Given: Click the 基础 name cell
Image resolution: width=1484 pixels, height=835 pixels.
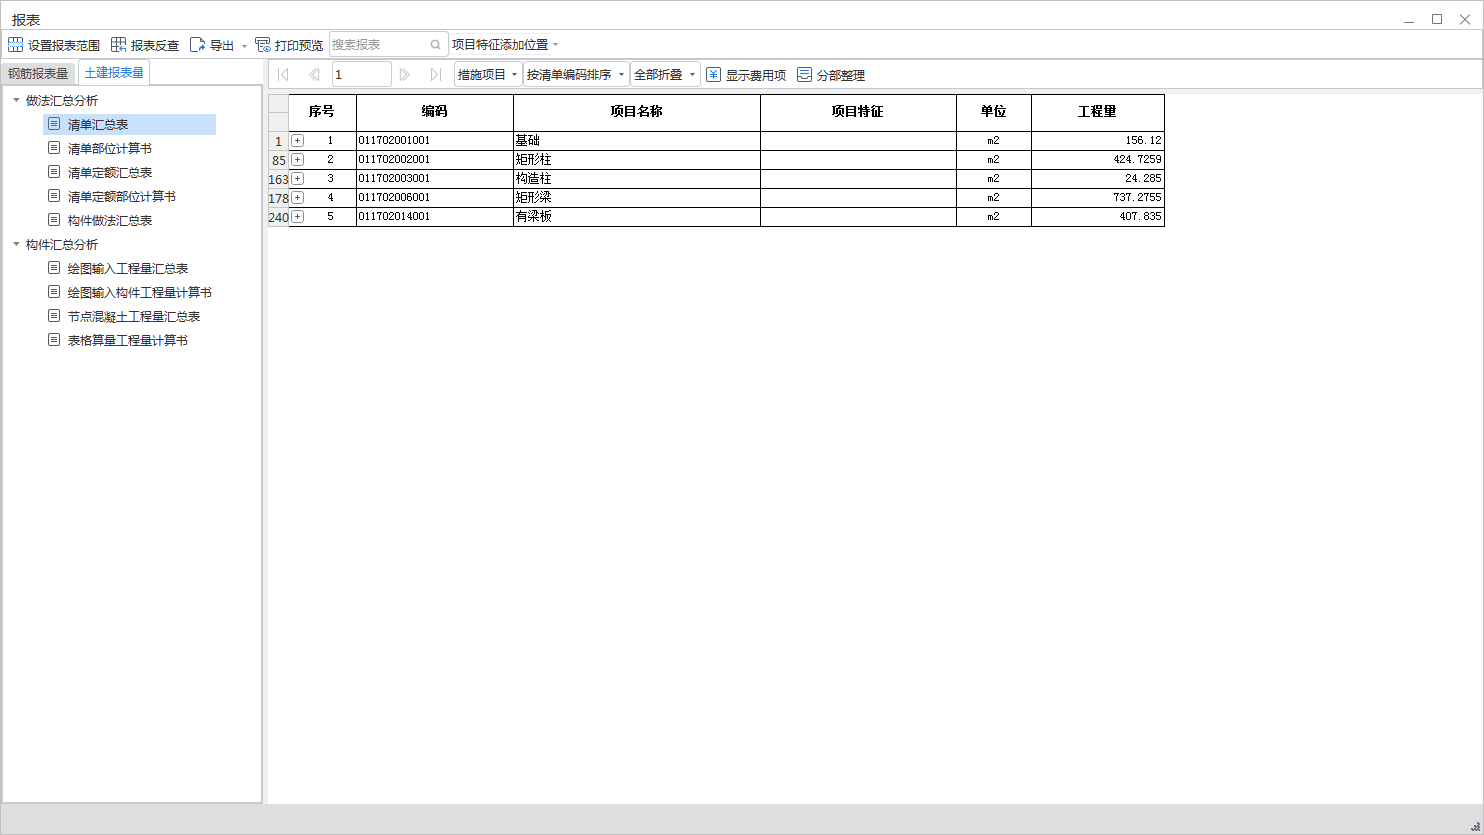Looking at the screenshot, I should (x=637, y=141).
